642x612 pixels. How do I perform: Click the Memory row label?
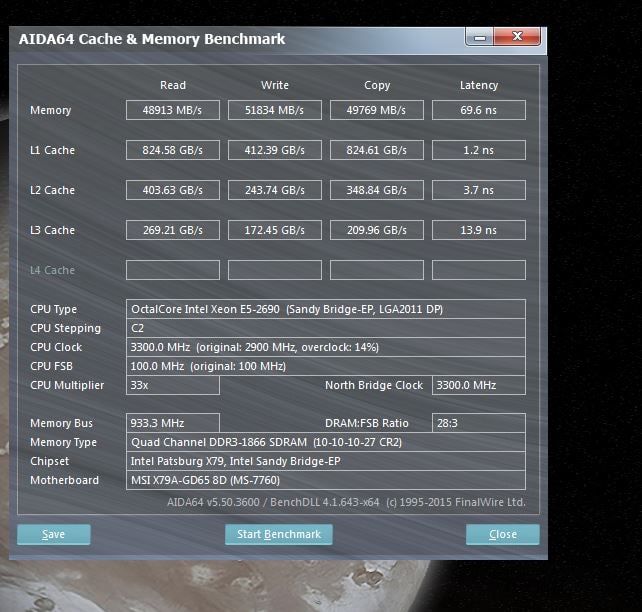[51, 110]
